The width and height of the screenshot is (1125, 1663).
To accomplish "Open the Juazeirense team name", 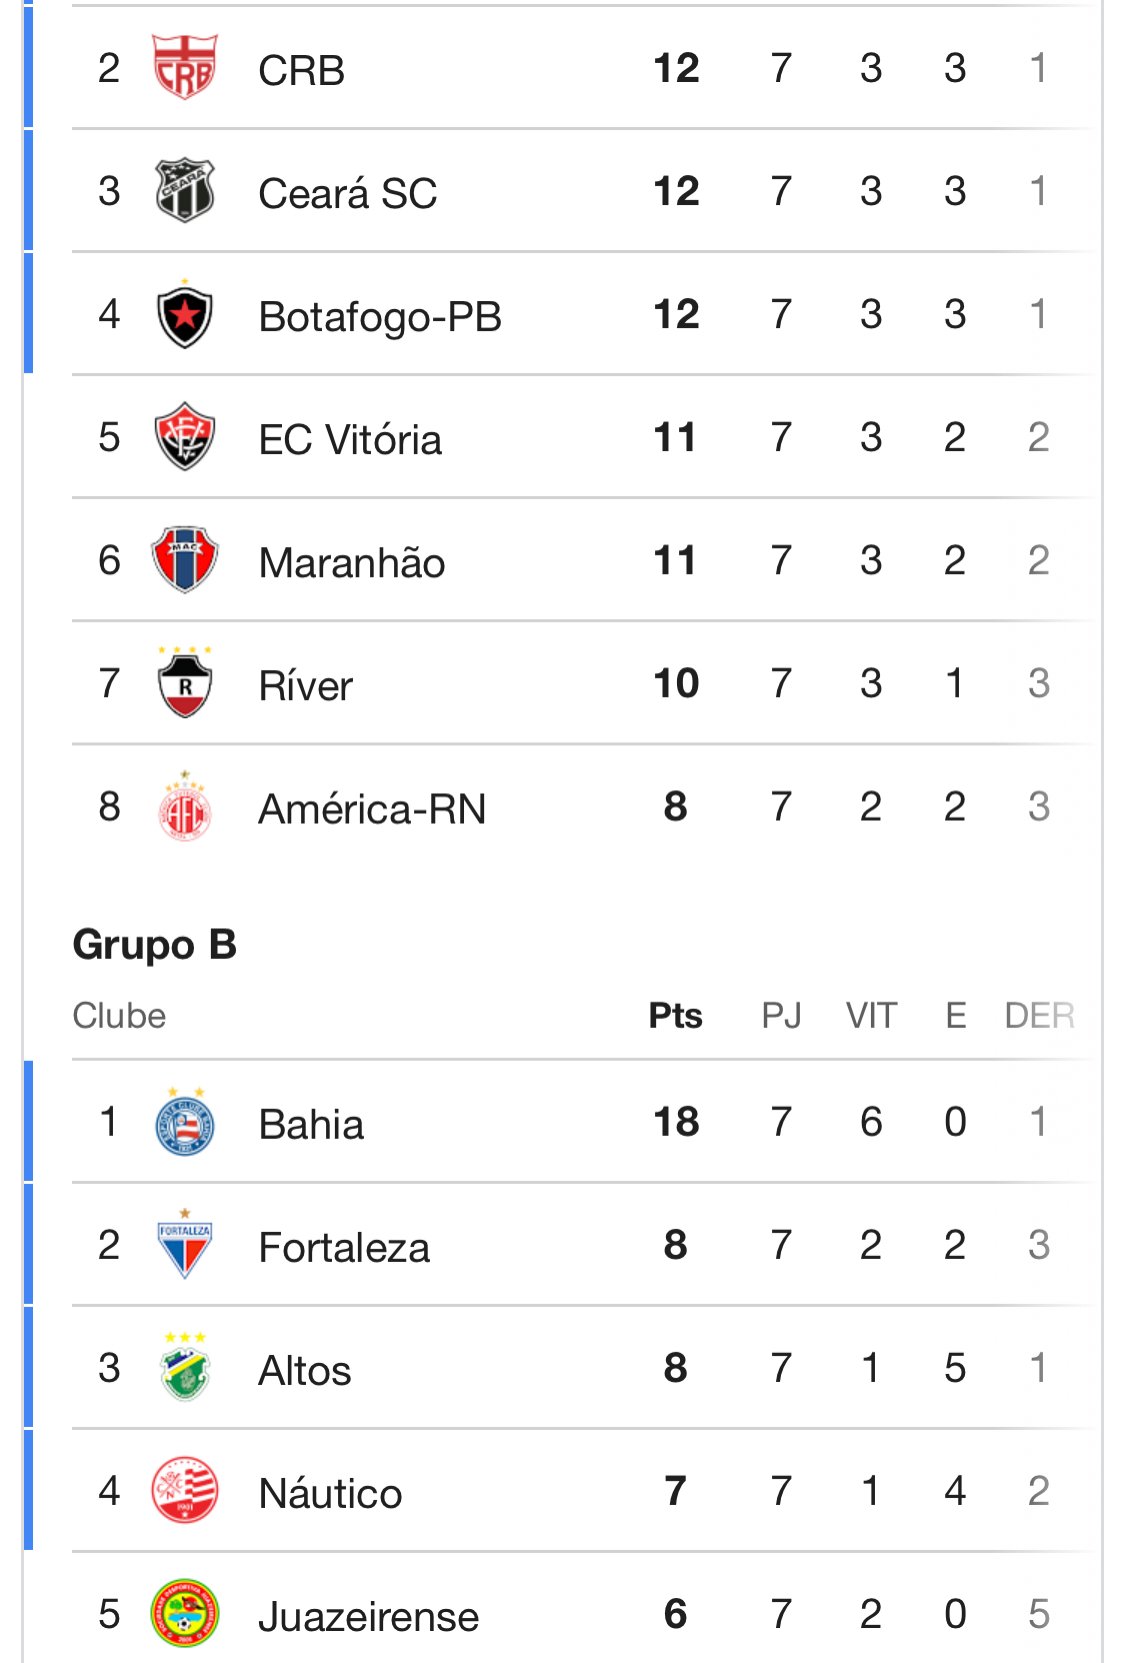I will click(x=368, y=1616).
